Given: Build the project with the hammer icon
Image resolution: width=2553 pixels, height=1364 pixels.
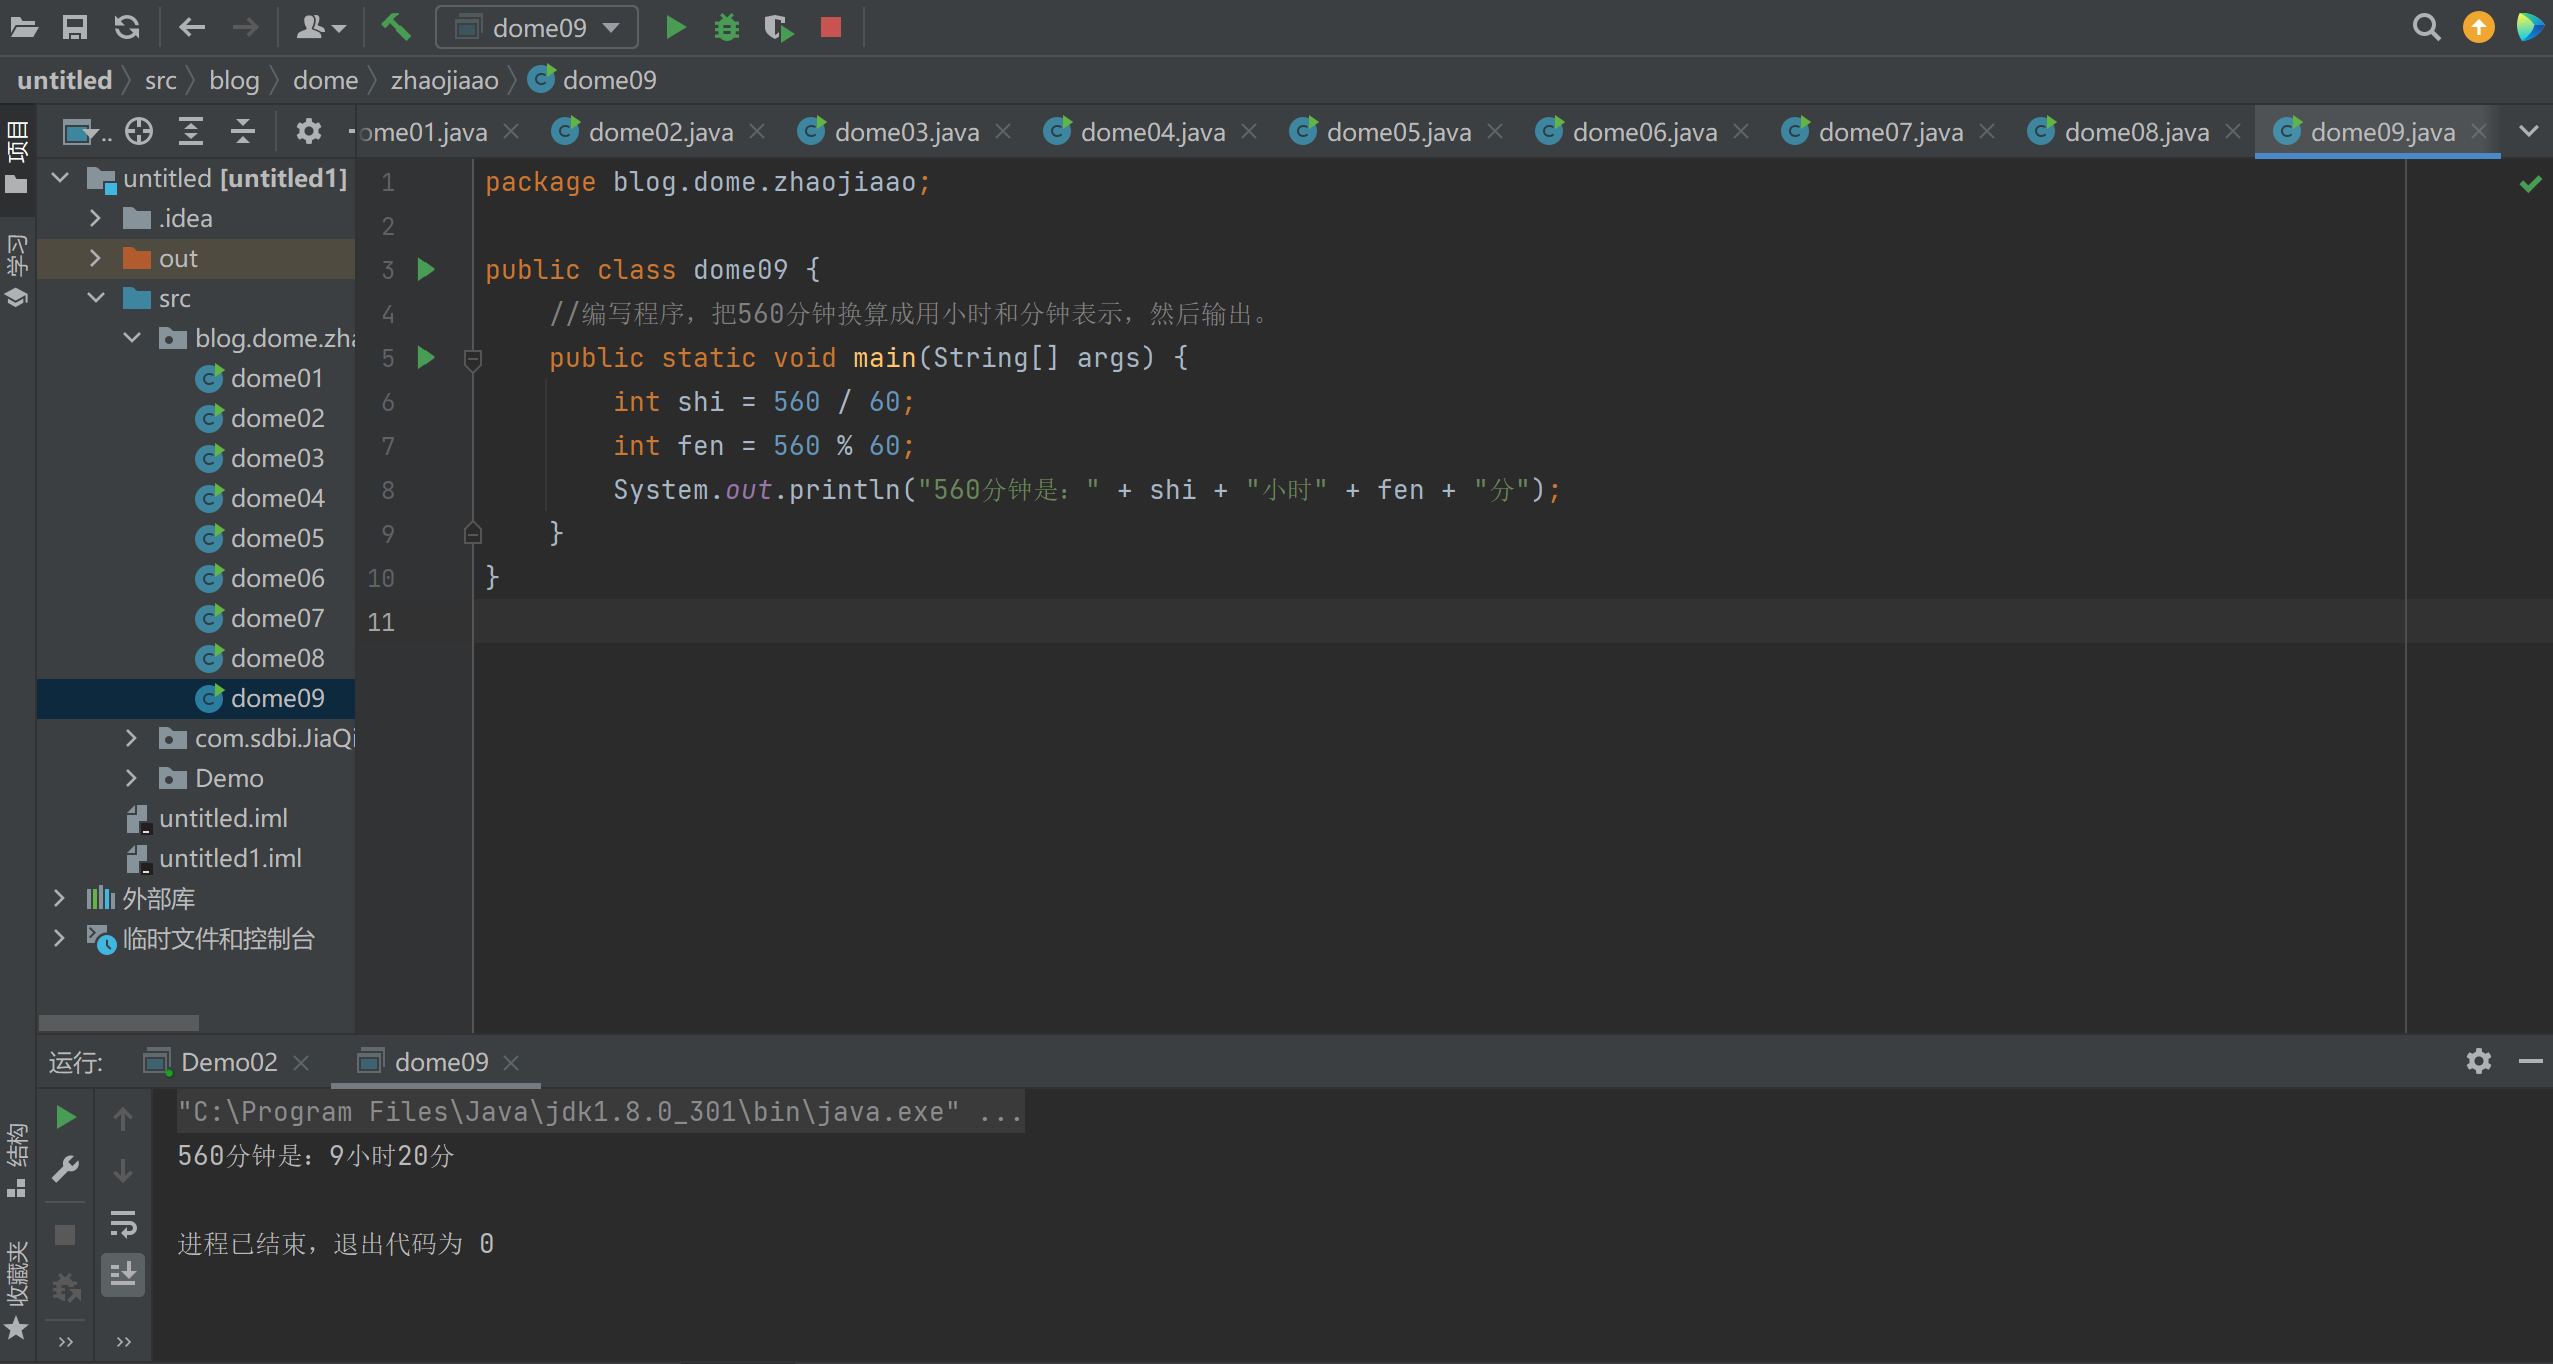Looking at the screenshot, I should 396,27.
